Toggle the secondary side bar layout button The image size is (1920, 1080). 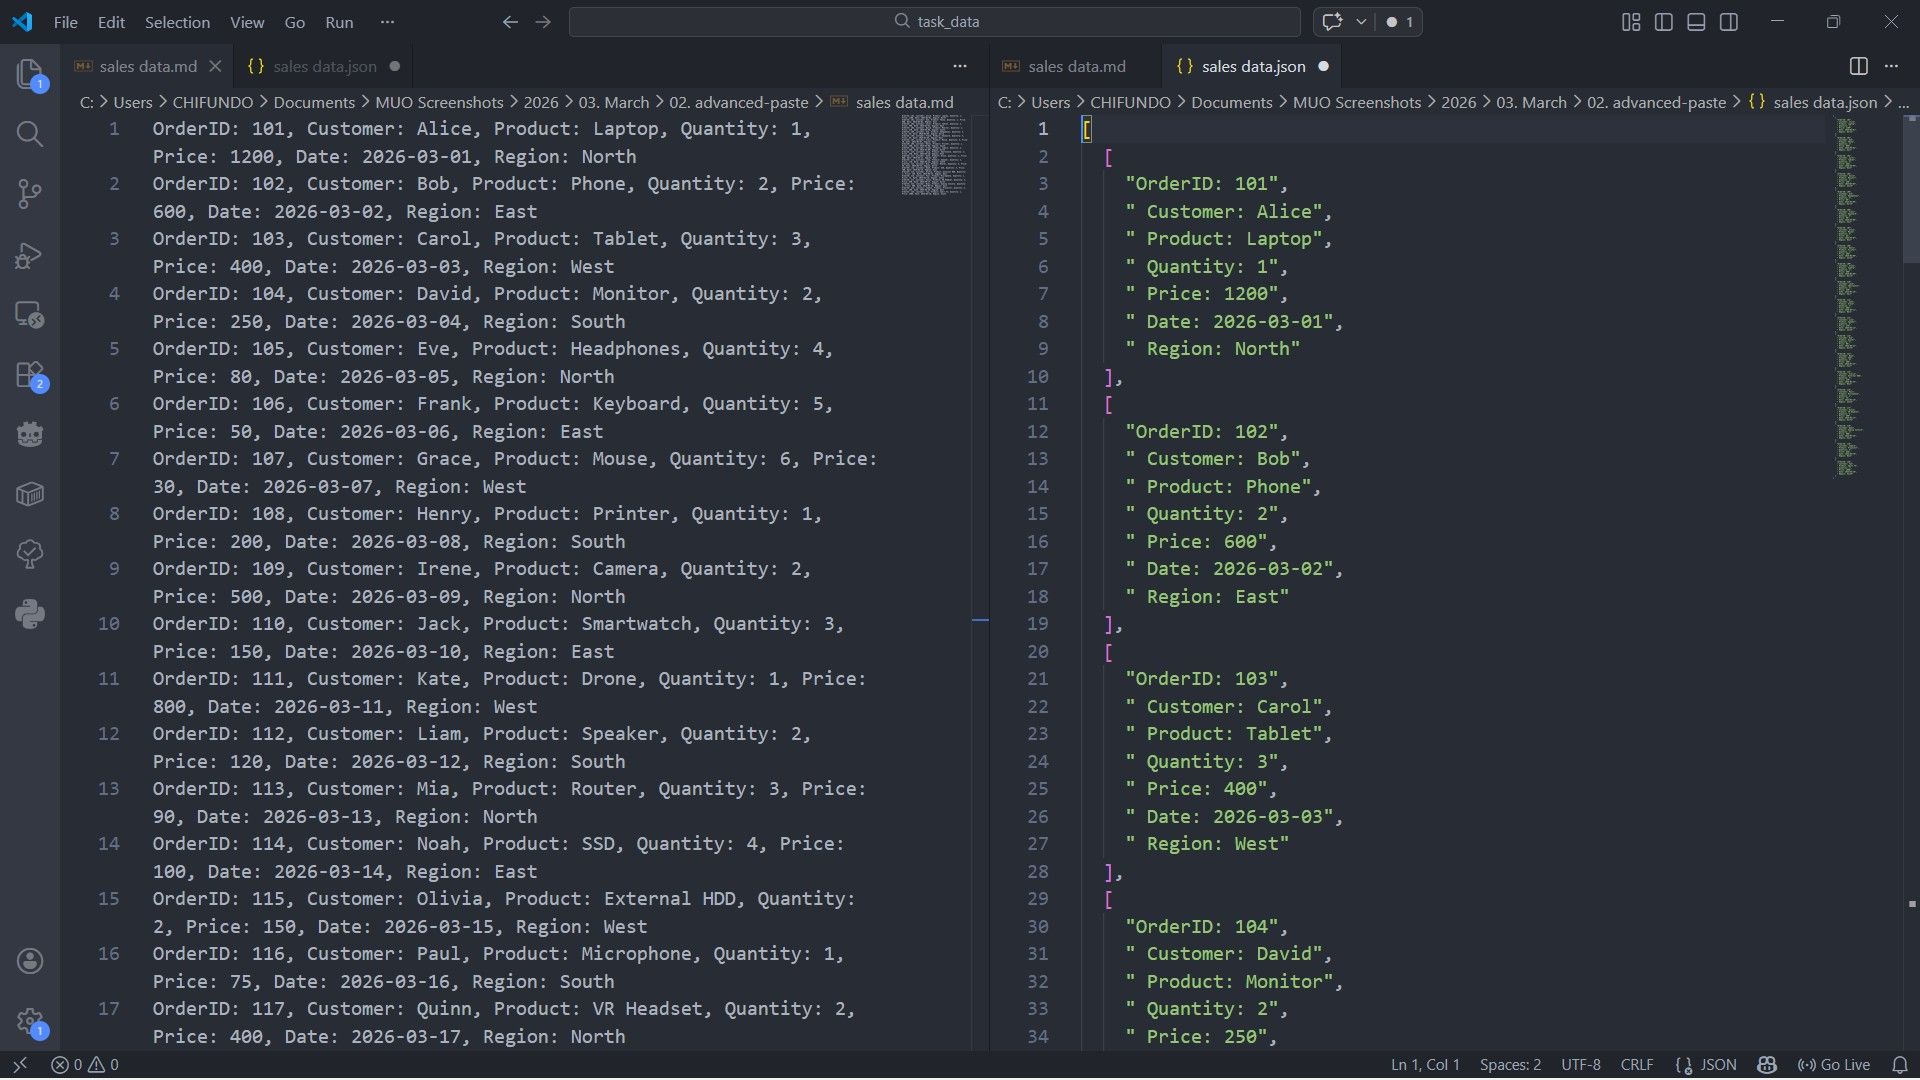1729,22
